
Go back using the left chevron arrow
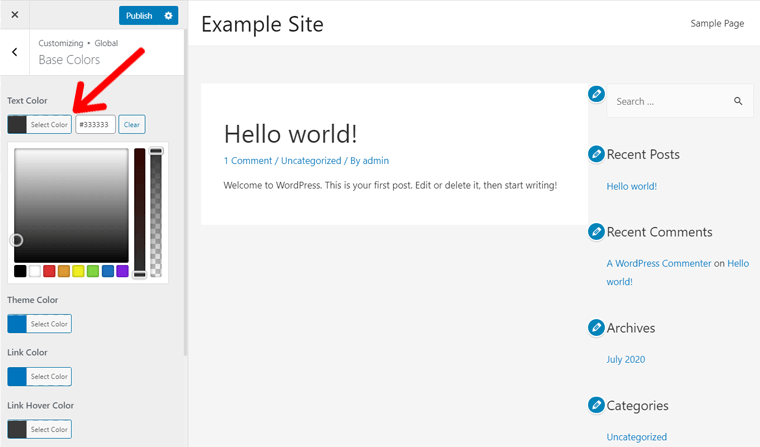[x=14, y=52]
